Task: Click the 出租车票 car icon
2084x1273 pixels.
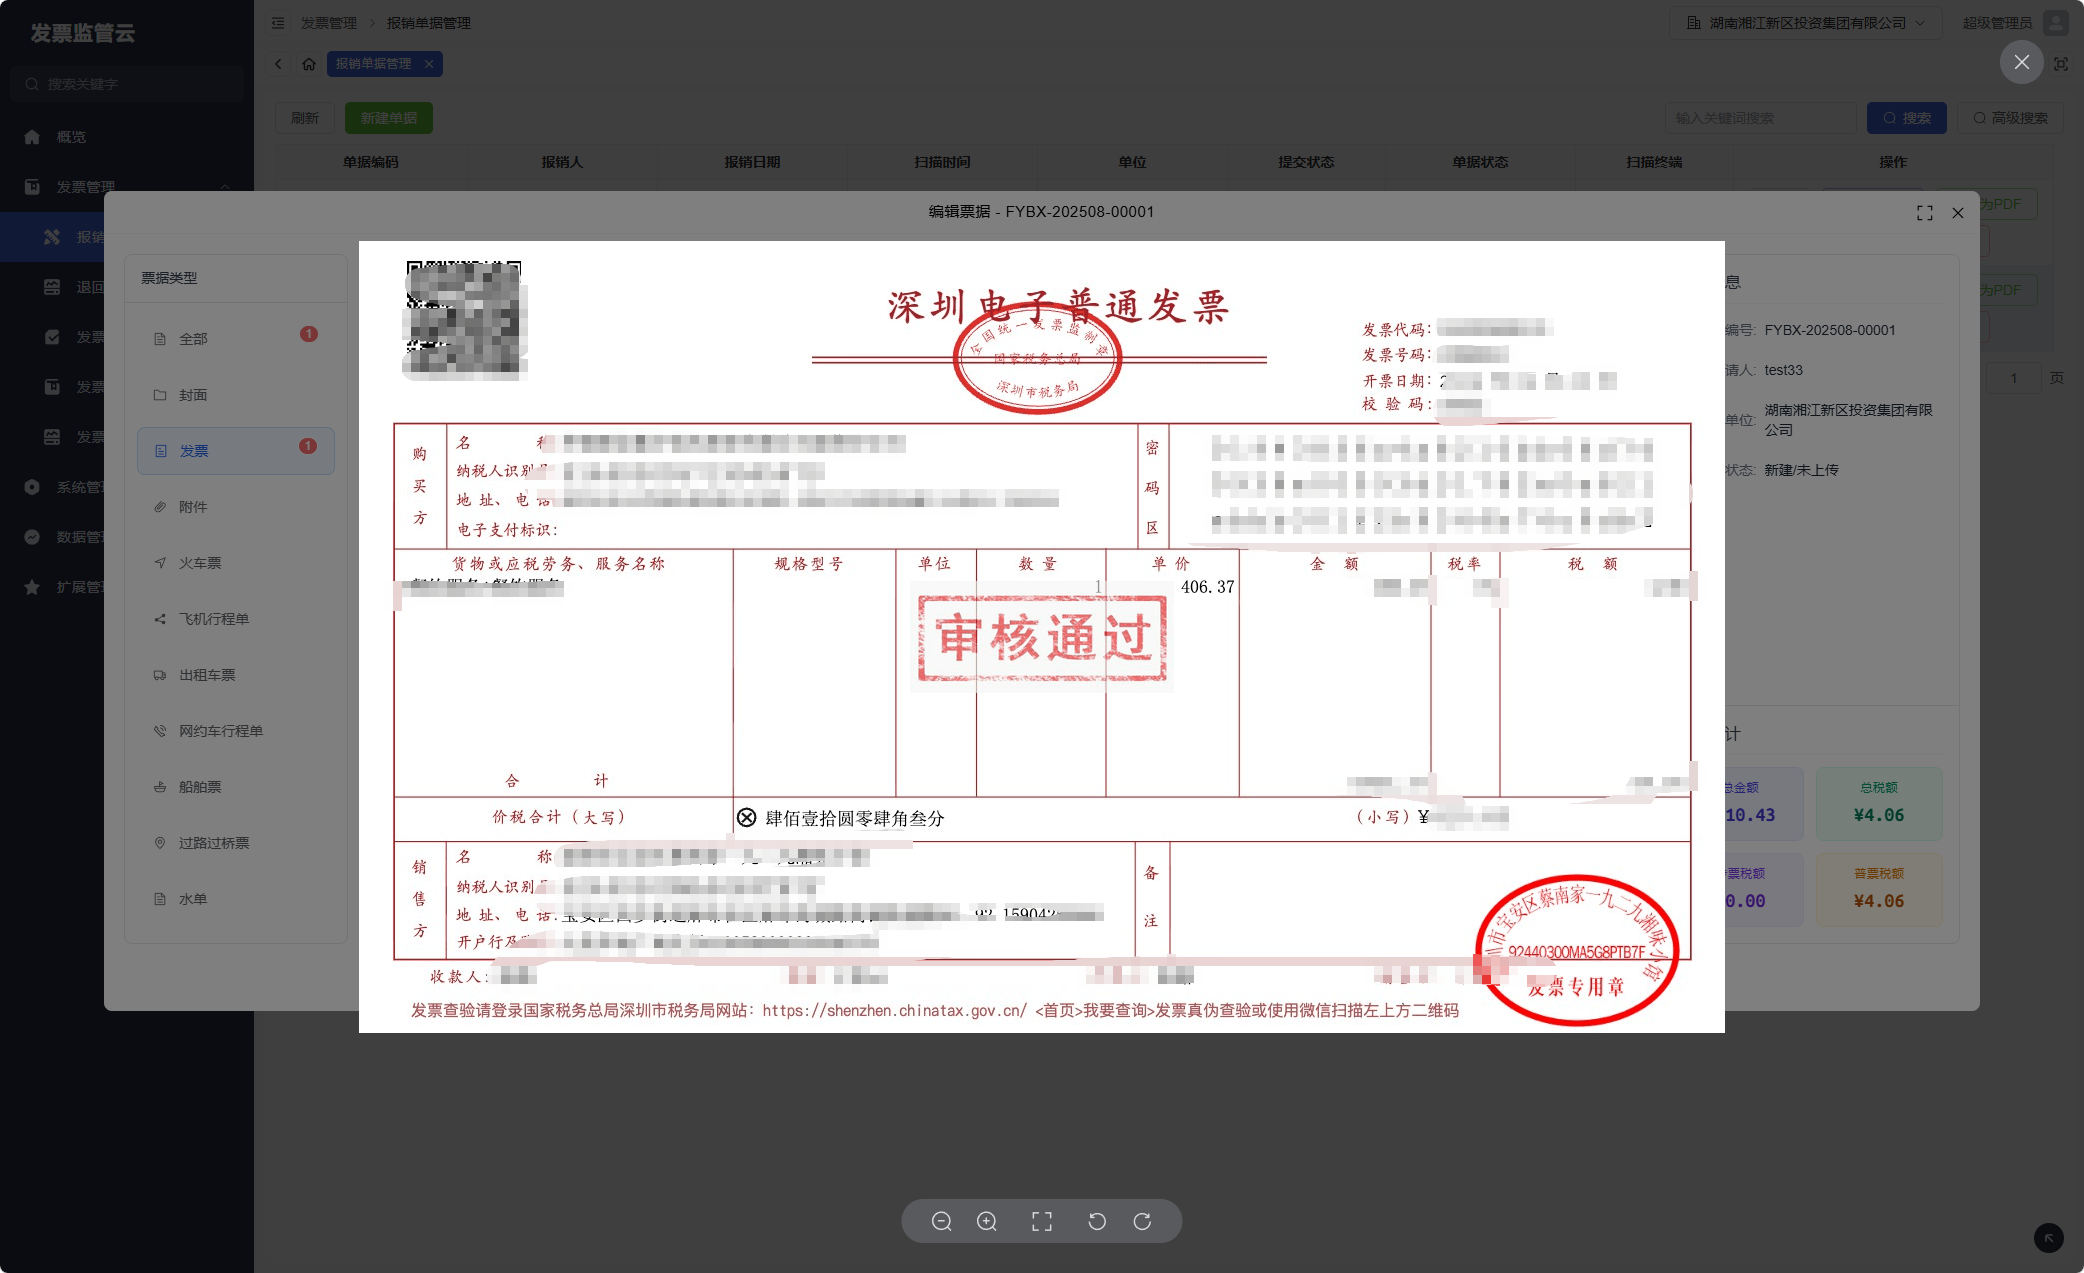Action: tap(160, 675)
